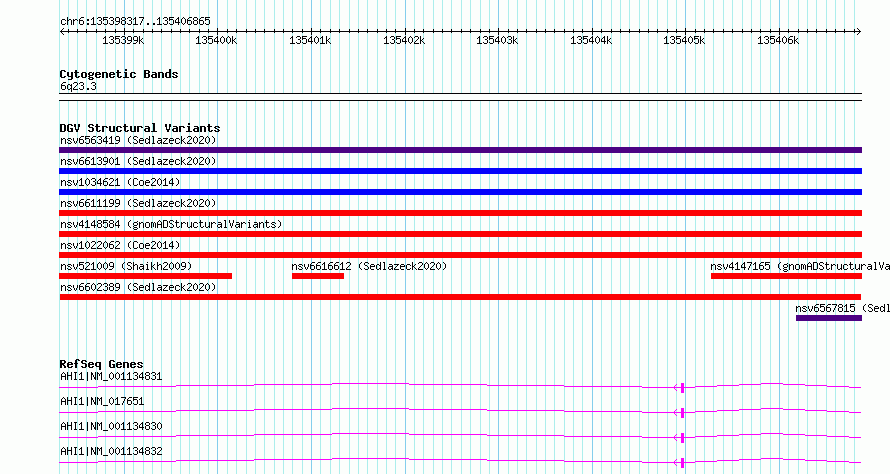
Task: Click the 135406k ruler position
Action: (778, 40)
